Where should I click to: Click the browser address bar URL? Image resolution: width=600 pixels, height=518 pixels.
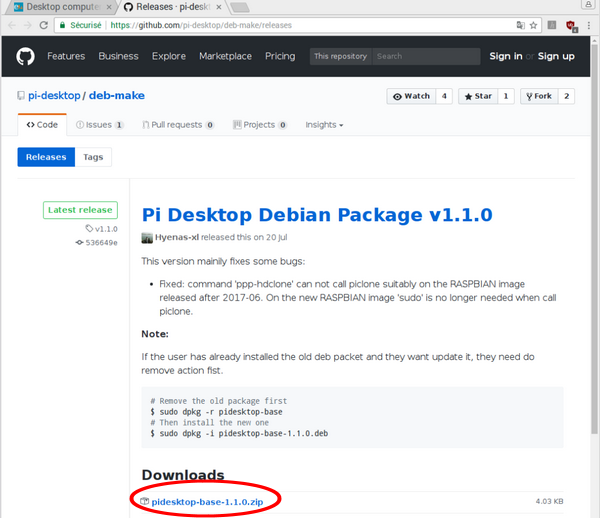click(201, 25)
